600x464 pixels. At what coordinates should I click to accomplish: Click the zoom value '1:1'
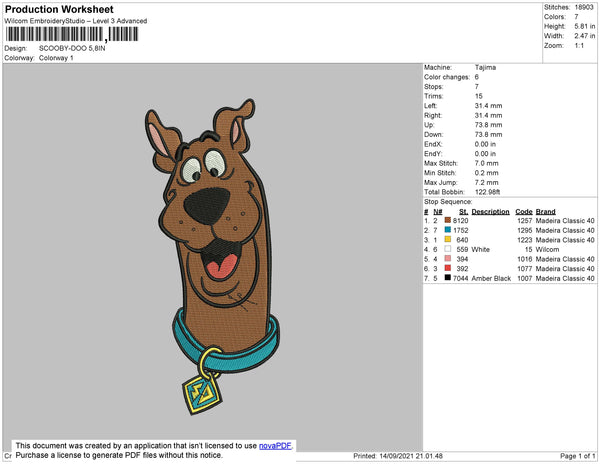(579, 46)
